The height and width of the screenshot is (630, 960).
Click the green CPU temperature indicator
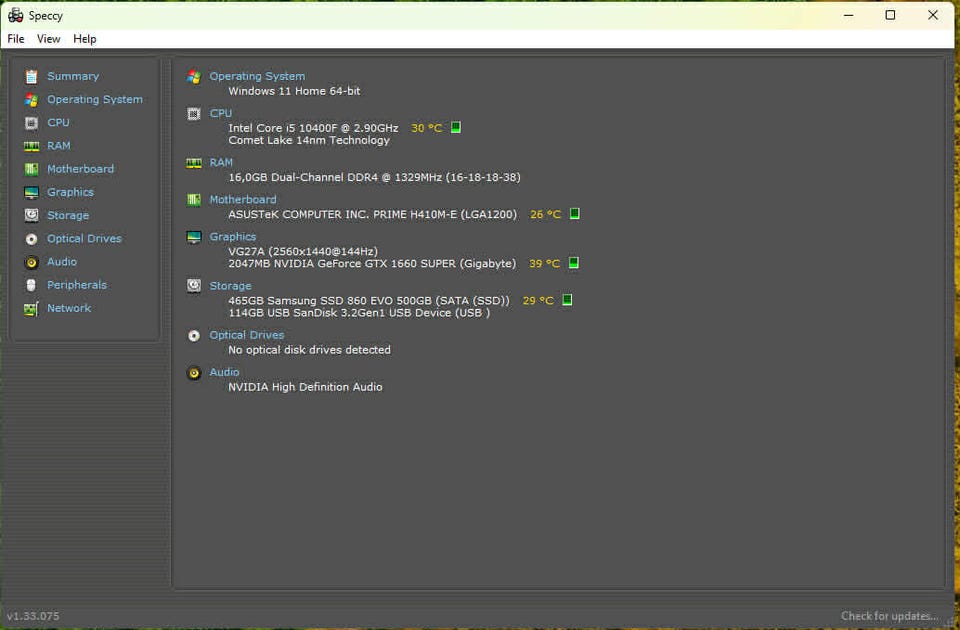pos(456,128)
